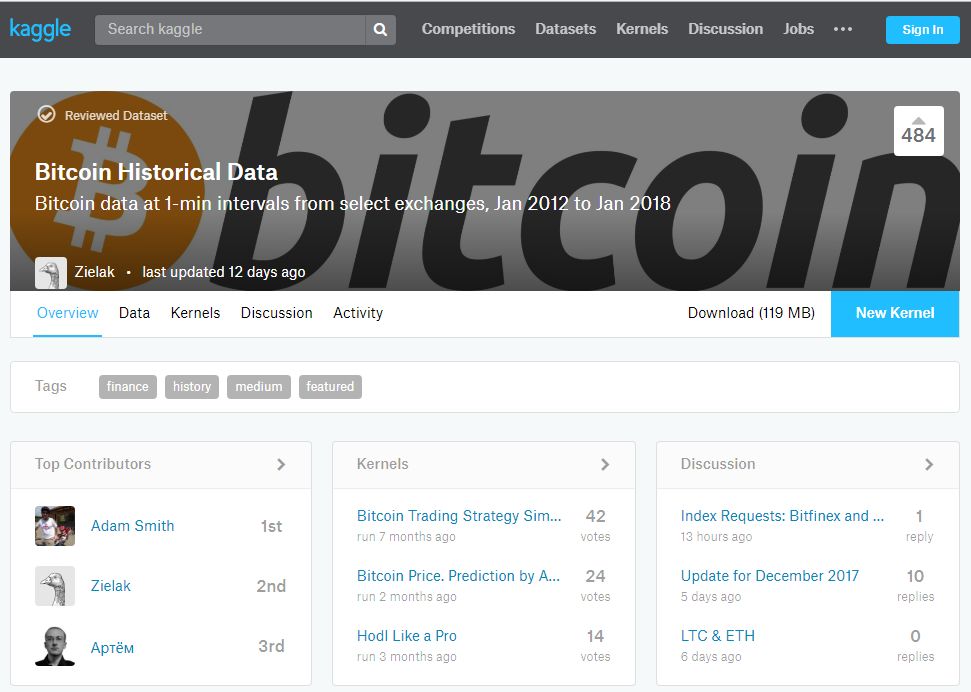Switch to the Activity tab
Image resolution: width=971 pixels, height=692 pixels.
(358, 313)
